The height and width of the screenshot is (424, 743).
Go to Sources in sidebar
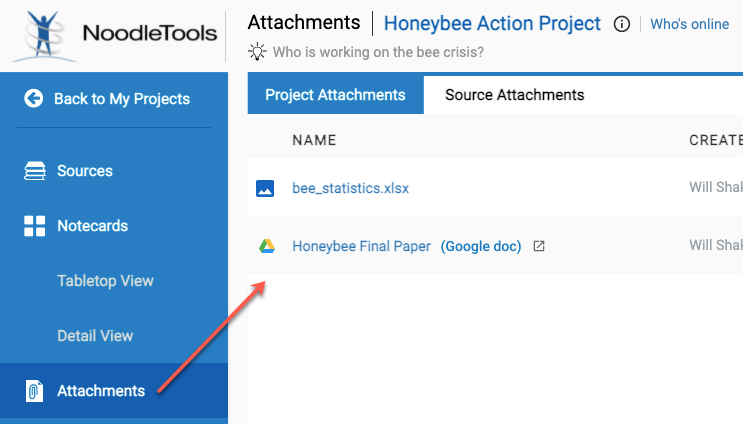(x=84, y=171)
